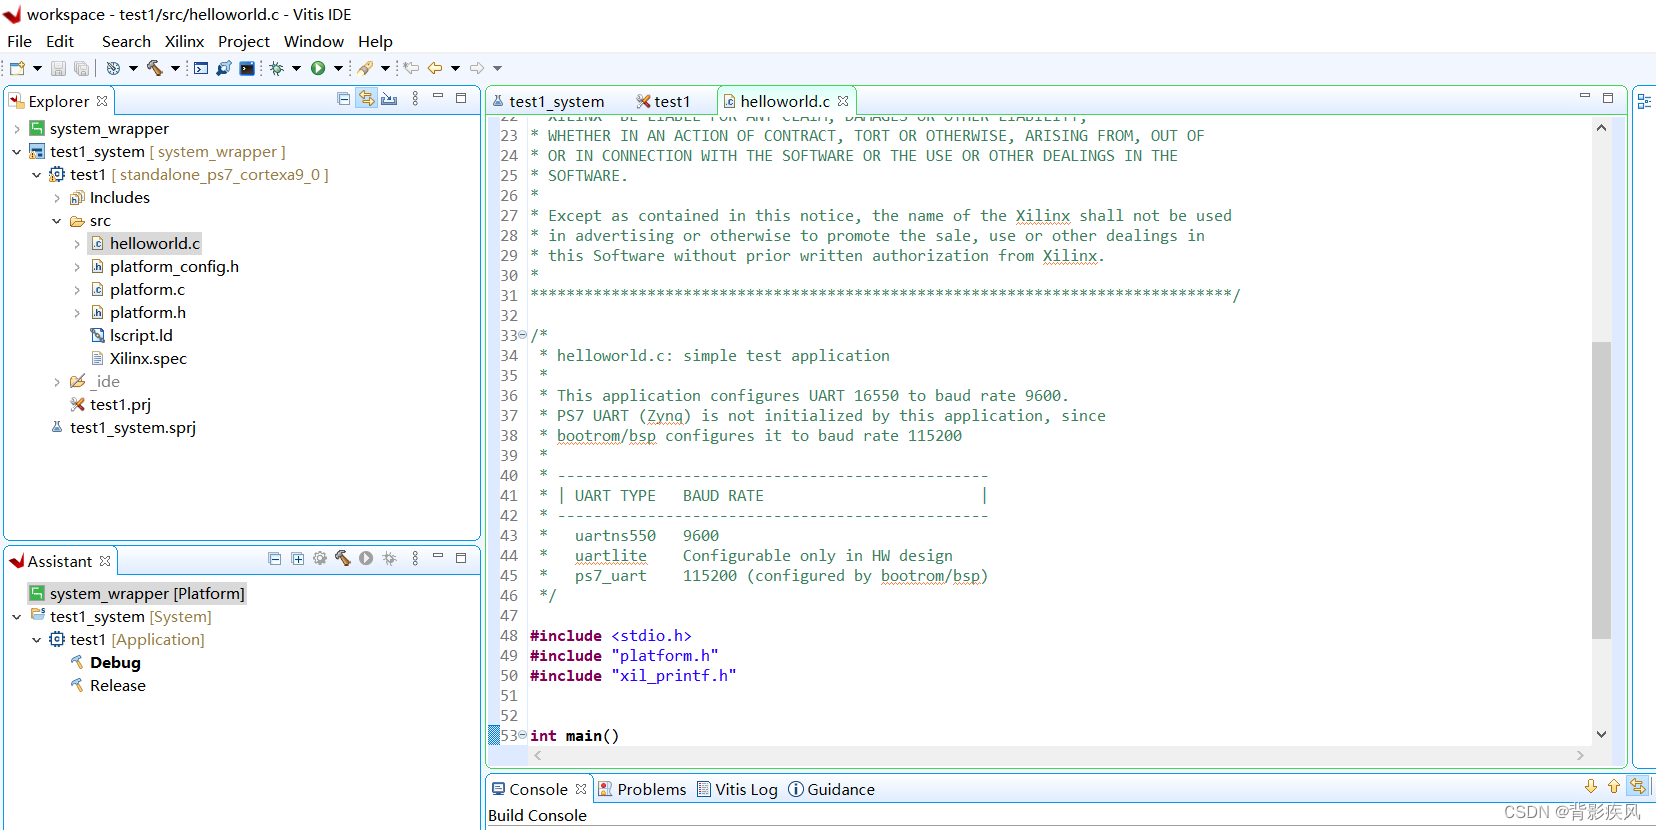The image size is (1656, 830).
Task: Select platform.c in Explorer
Action: point(147,290)
